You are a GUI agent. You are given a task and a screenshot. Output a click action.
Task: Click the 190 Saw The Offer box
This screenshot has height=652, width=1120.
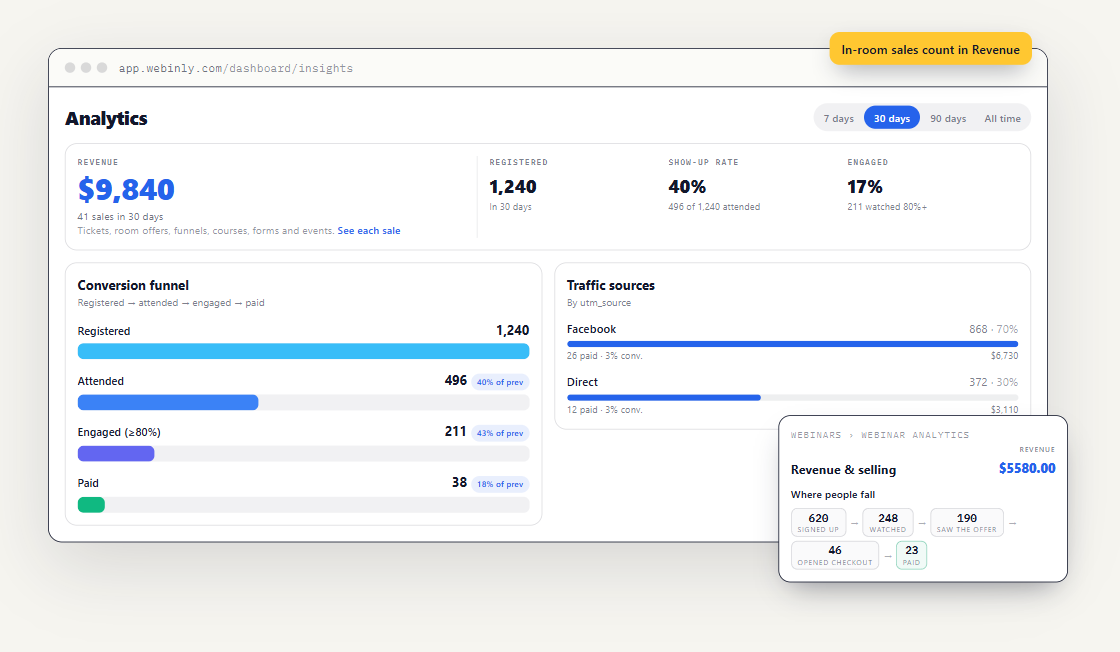point(966,523)
